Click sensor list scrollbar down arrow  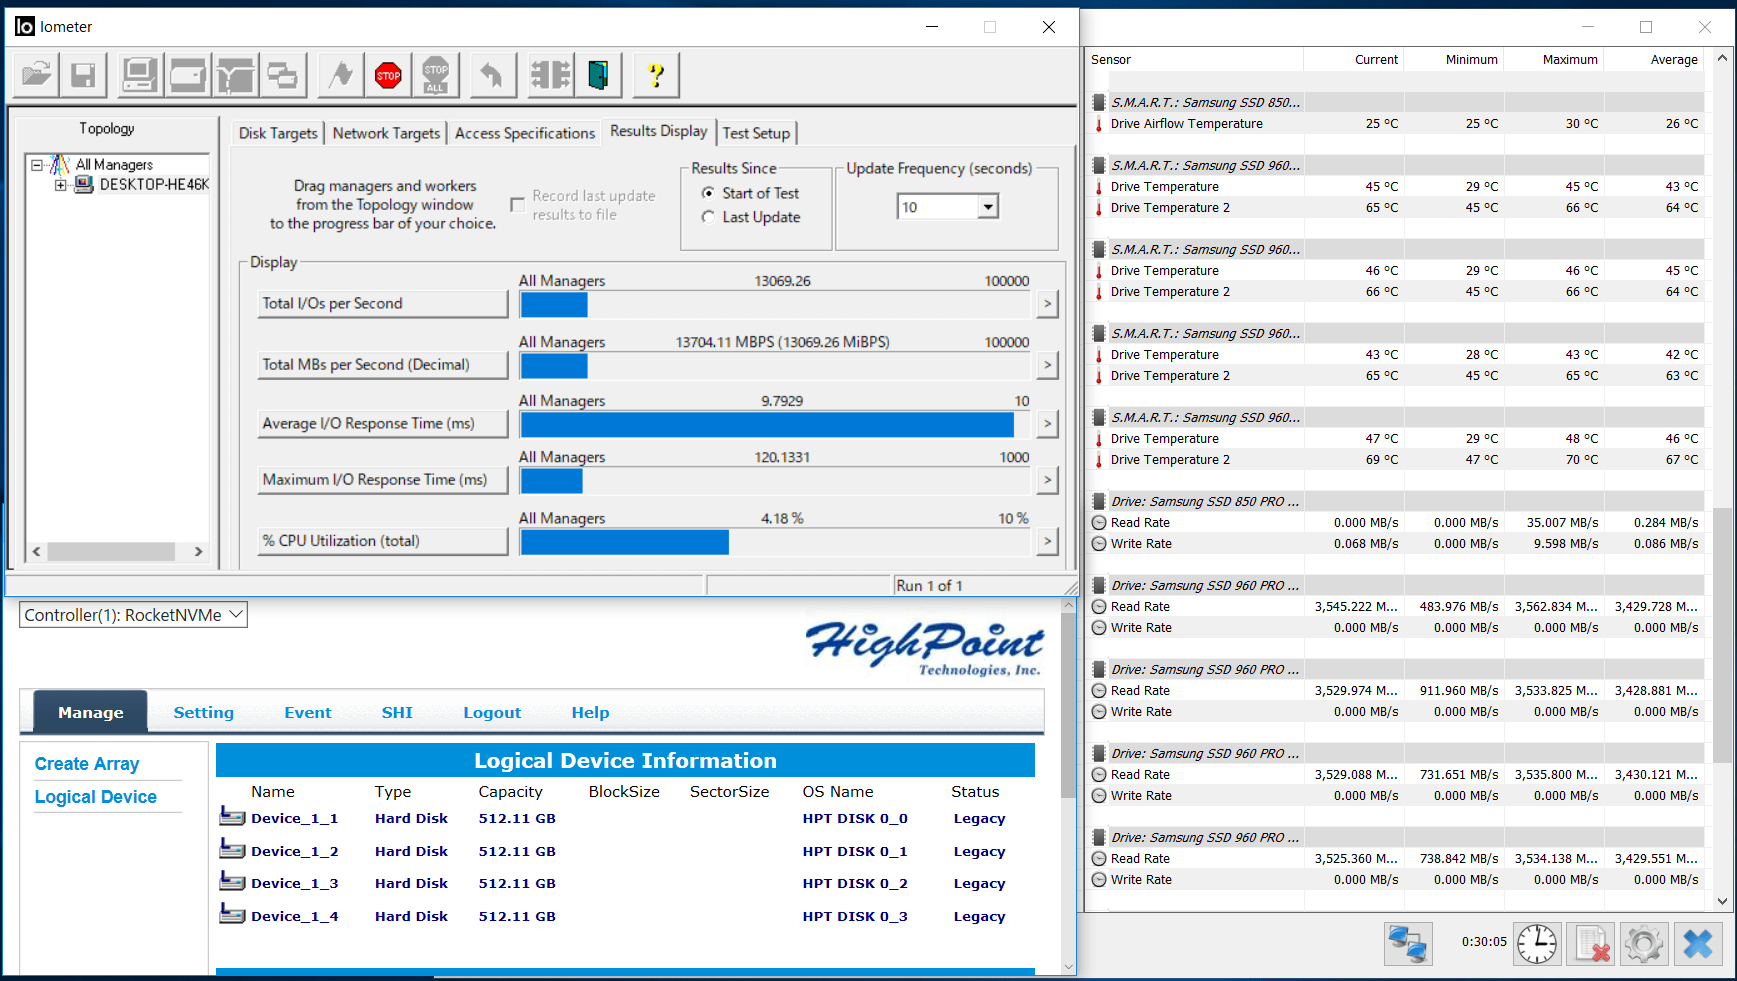[x=1722, y=901]
